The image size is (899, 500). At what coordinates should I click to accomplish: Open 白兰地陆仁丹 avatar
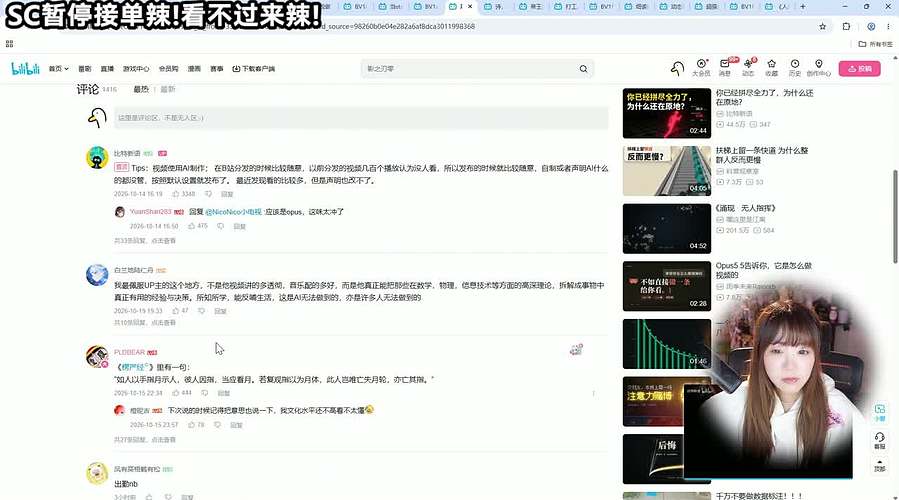[x=97, y=275]
